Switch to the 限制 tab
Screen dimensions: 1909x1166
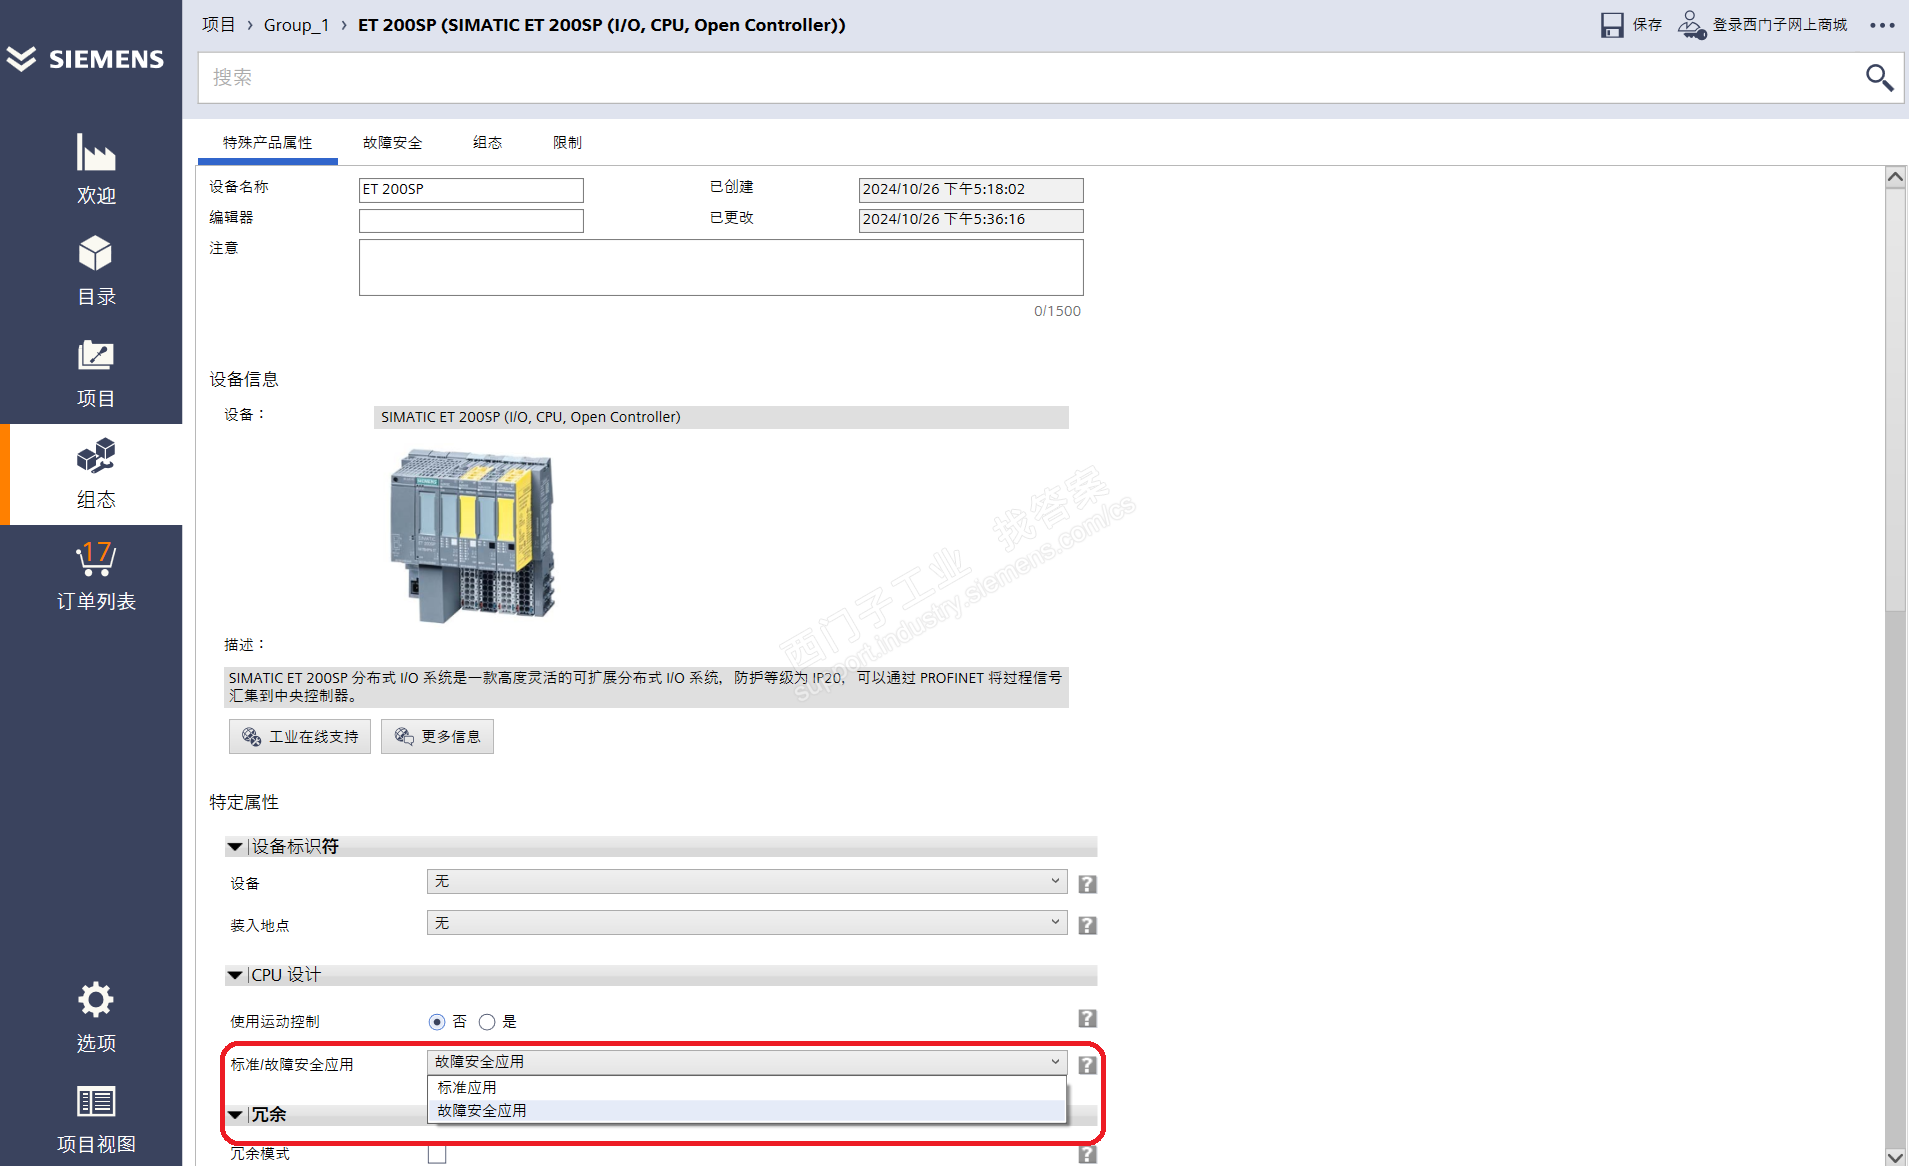[x=567, y=143]
